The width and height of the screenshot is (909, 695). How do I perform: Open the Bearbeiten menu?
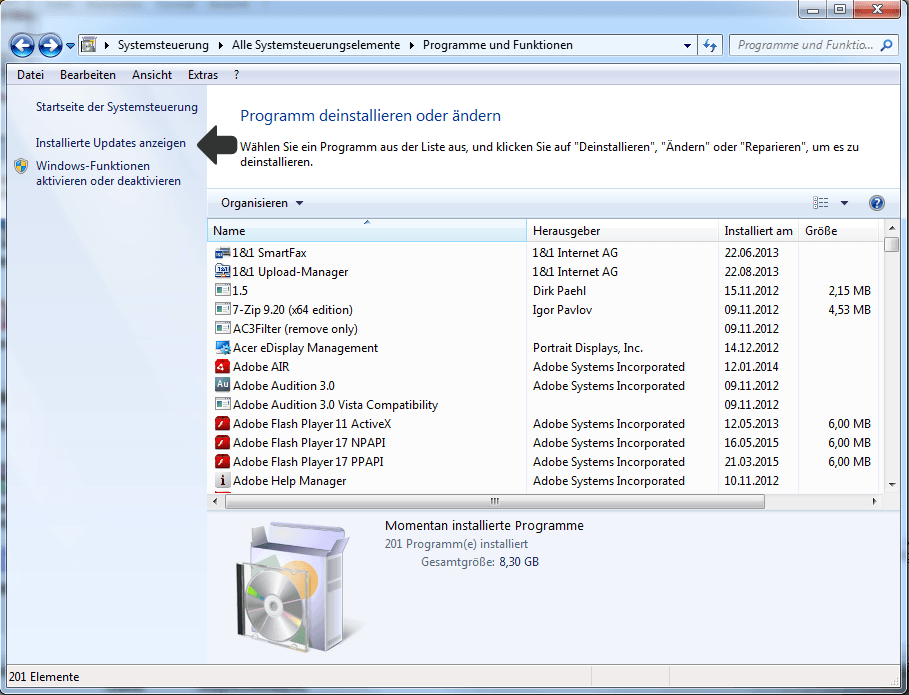[x=88, y=75]
